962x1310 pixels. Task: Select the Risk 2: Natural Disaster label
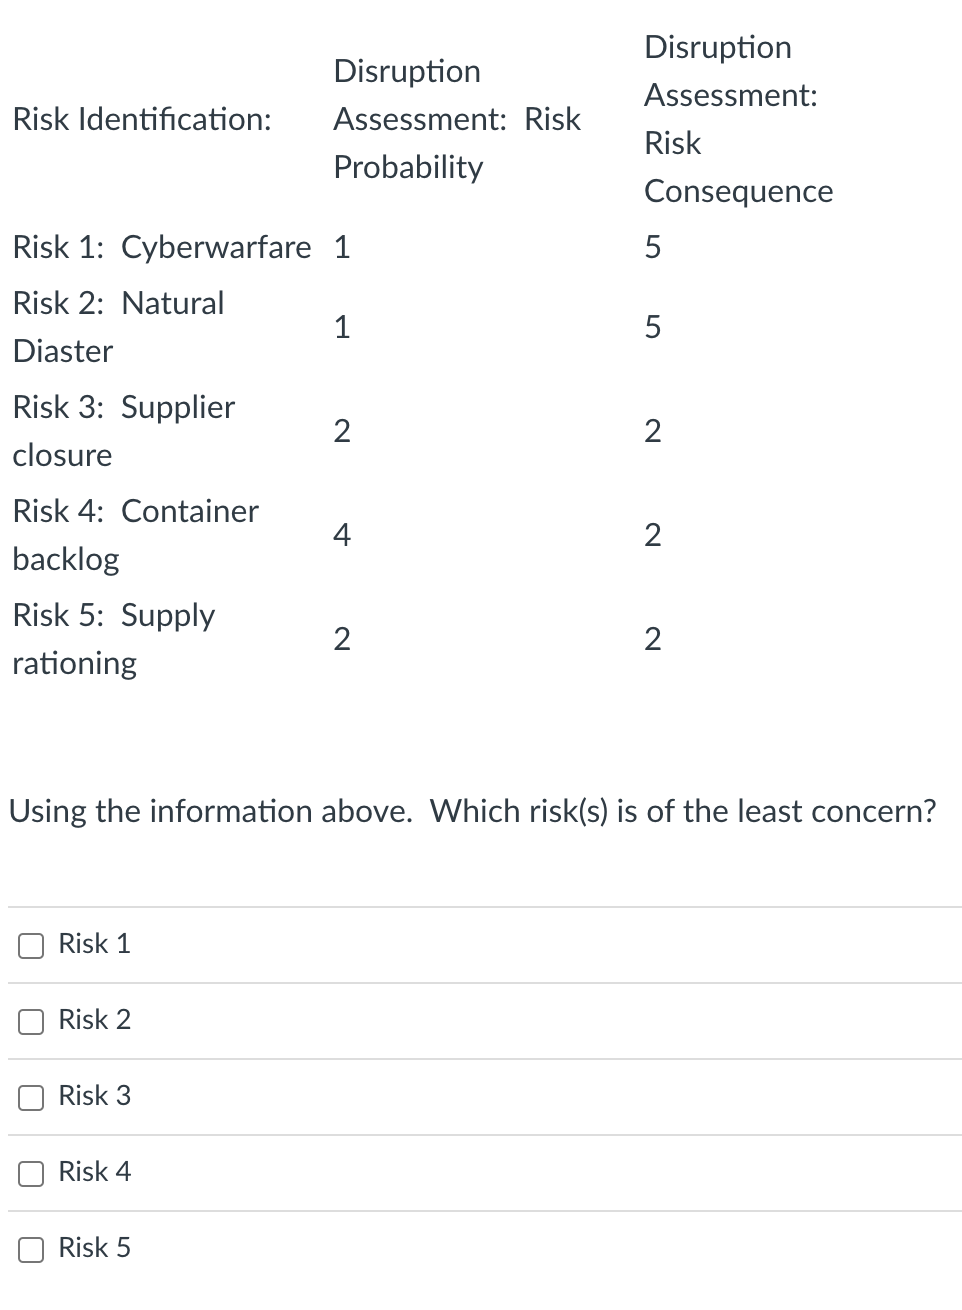[x=118, y=327]
